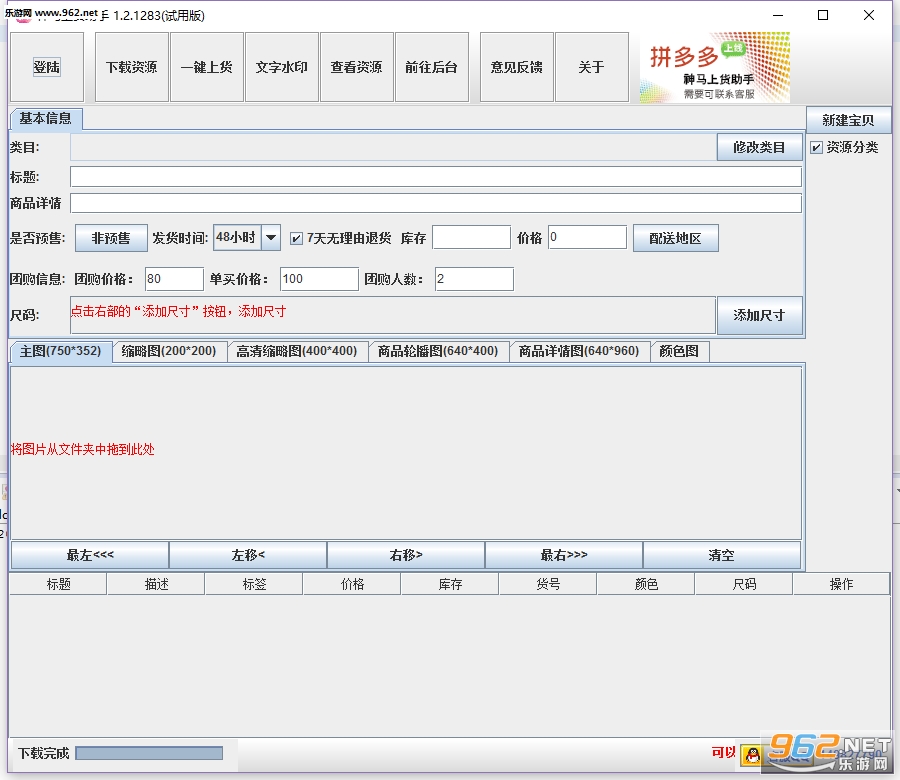Toggle the 非预售 presale button
The width and height of the screenshot is (900, 780).
[x=111, y=238]
